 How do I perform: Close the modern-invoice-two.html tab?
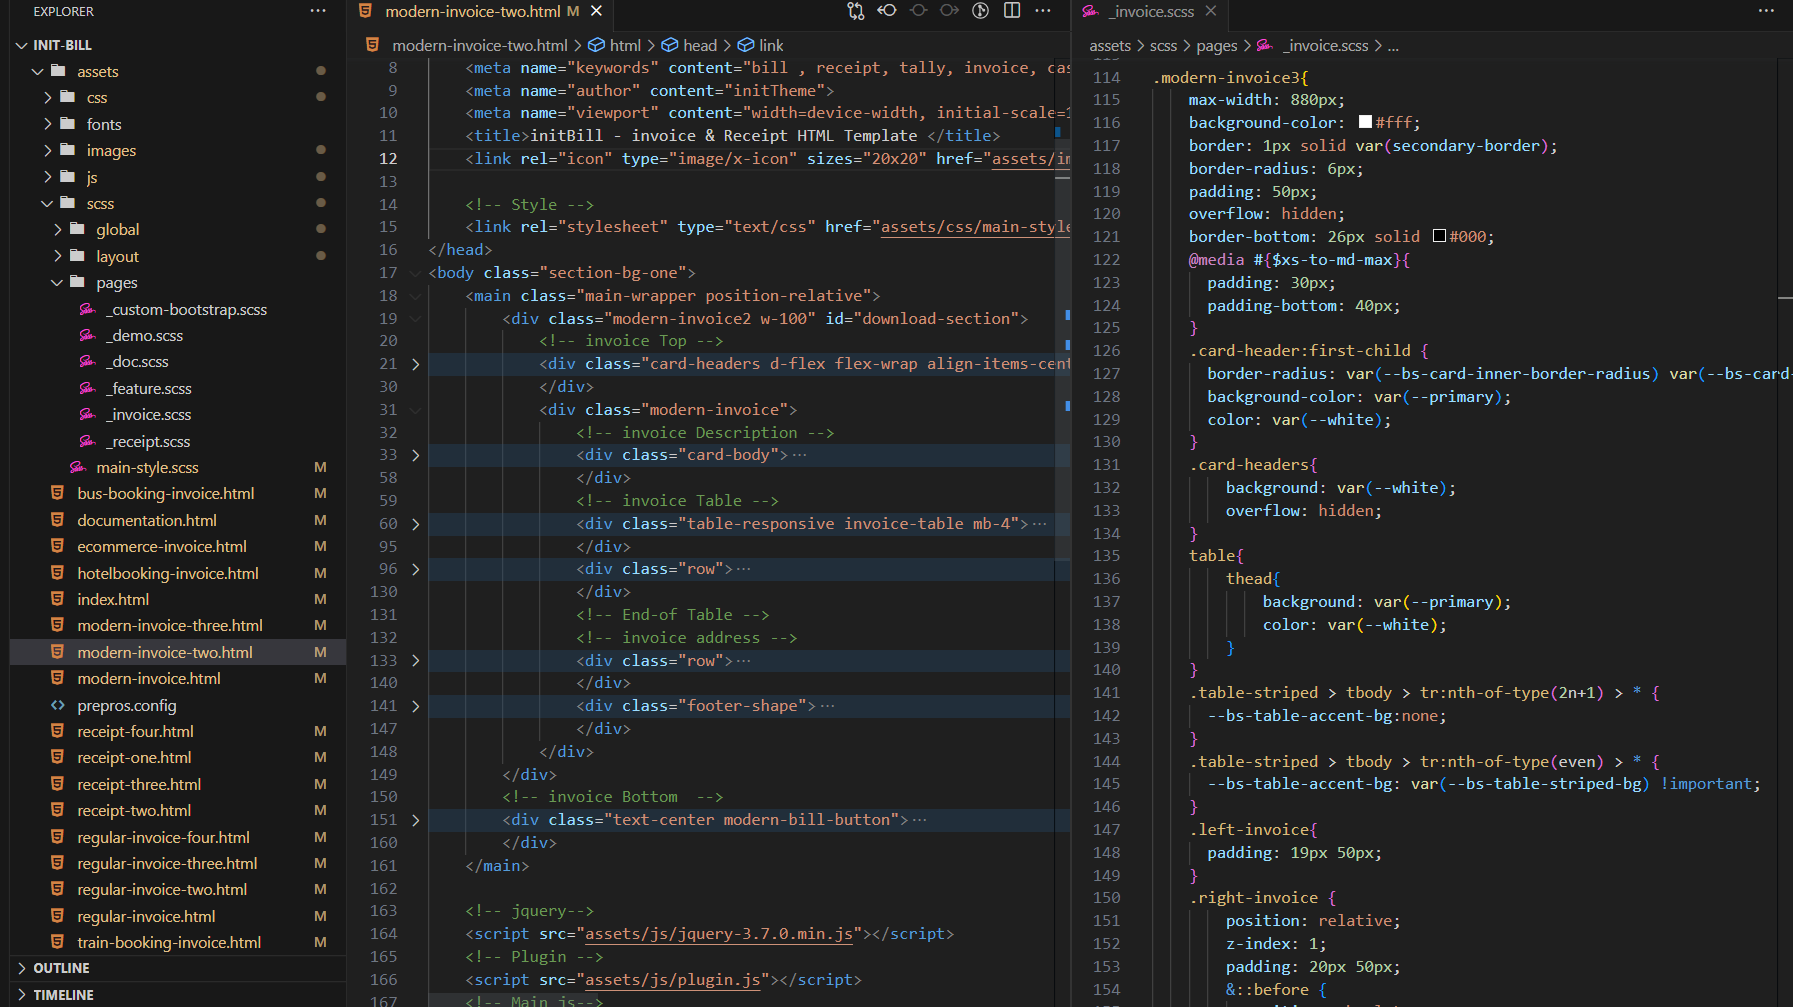click(597, 11)
